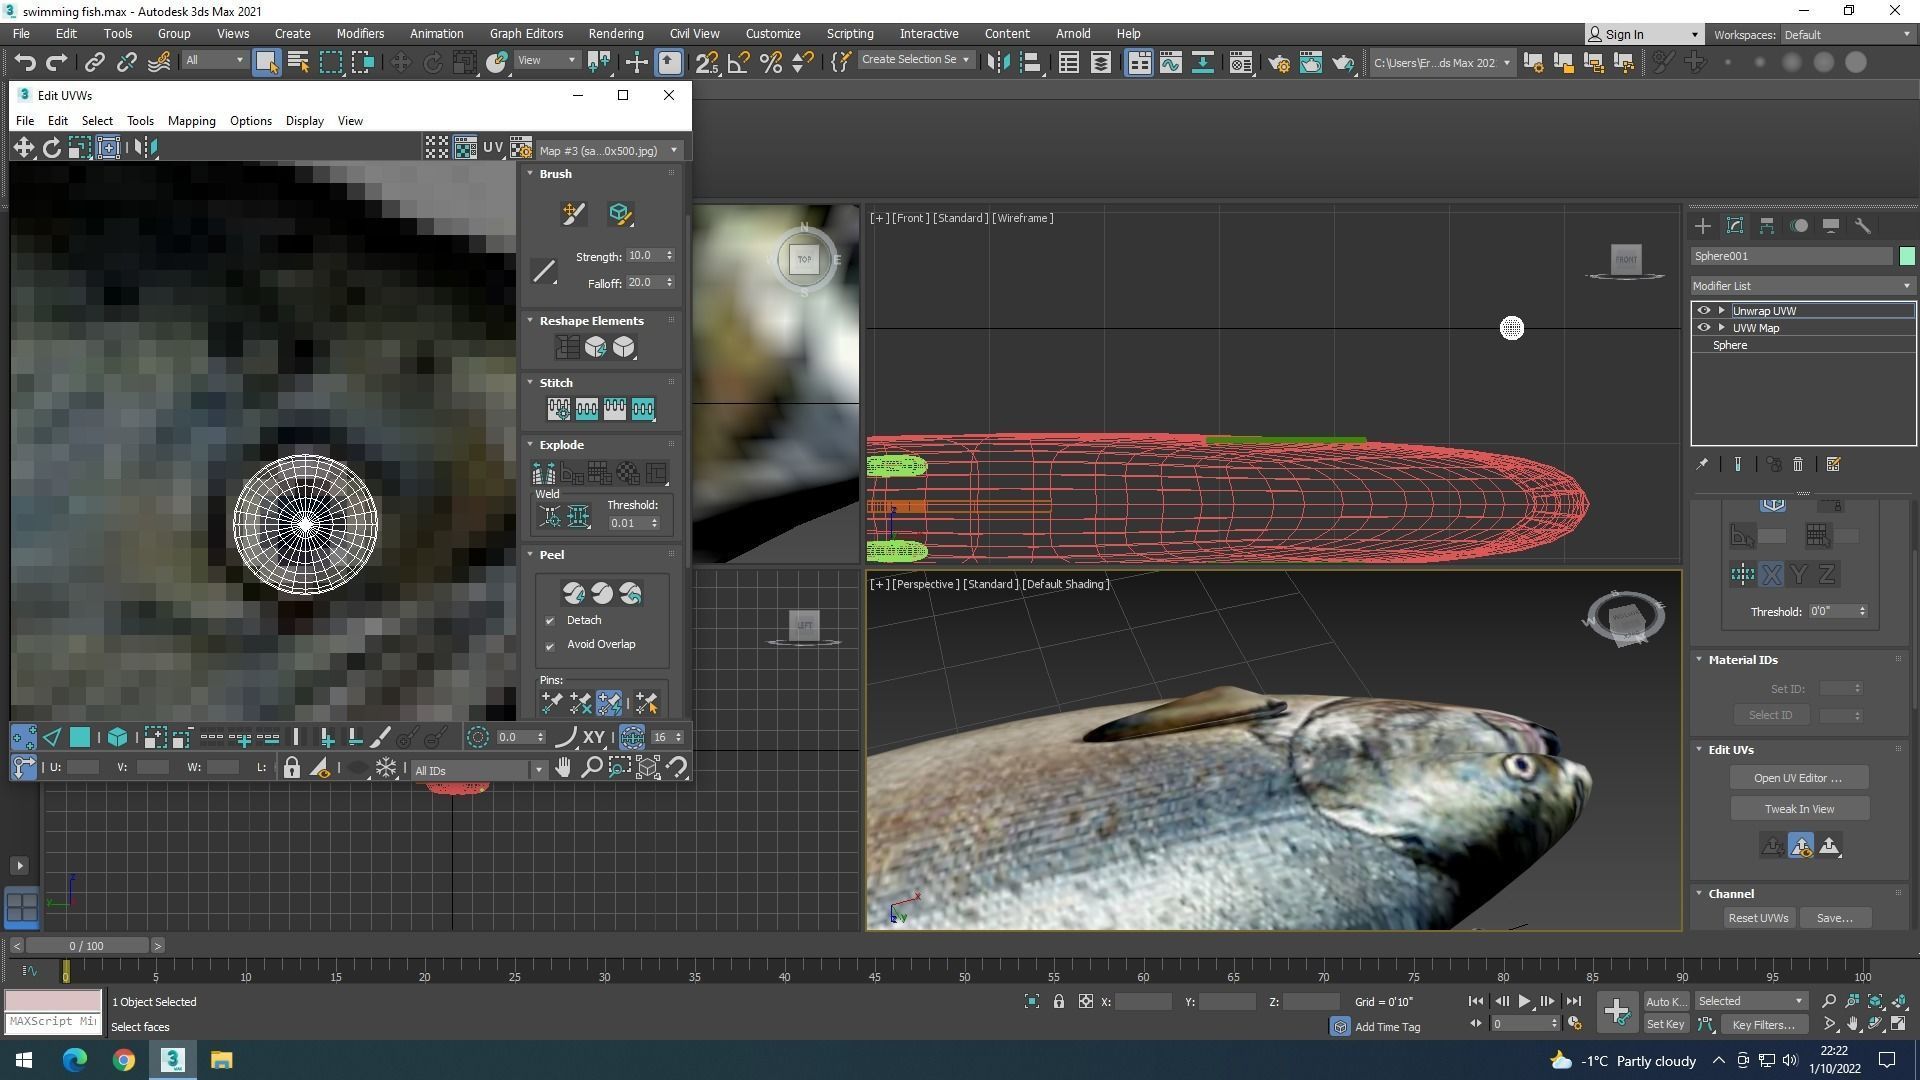Open the Tools menu in Edit UVWs

[x=140, y=121]
